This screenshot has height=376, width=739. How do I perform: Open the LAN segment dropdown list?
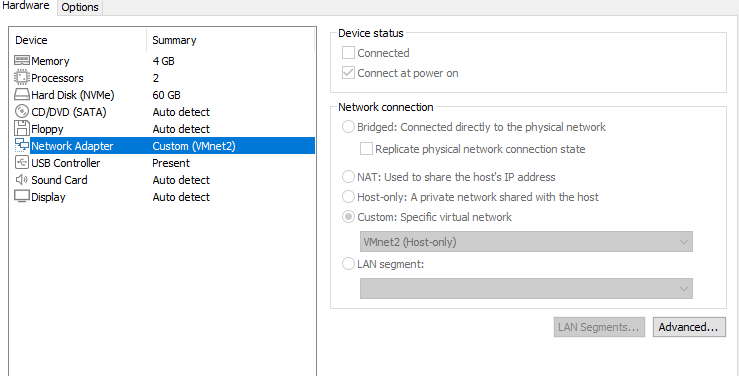point(526,288)
